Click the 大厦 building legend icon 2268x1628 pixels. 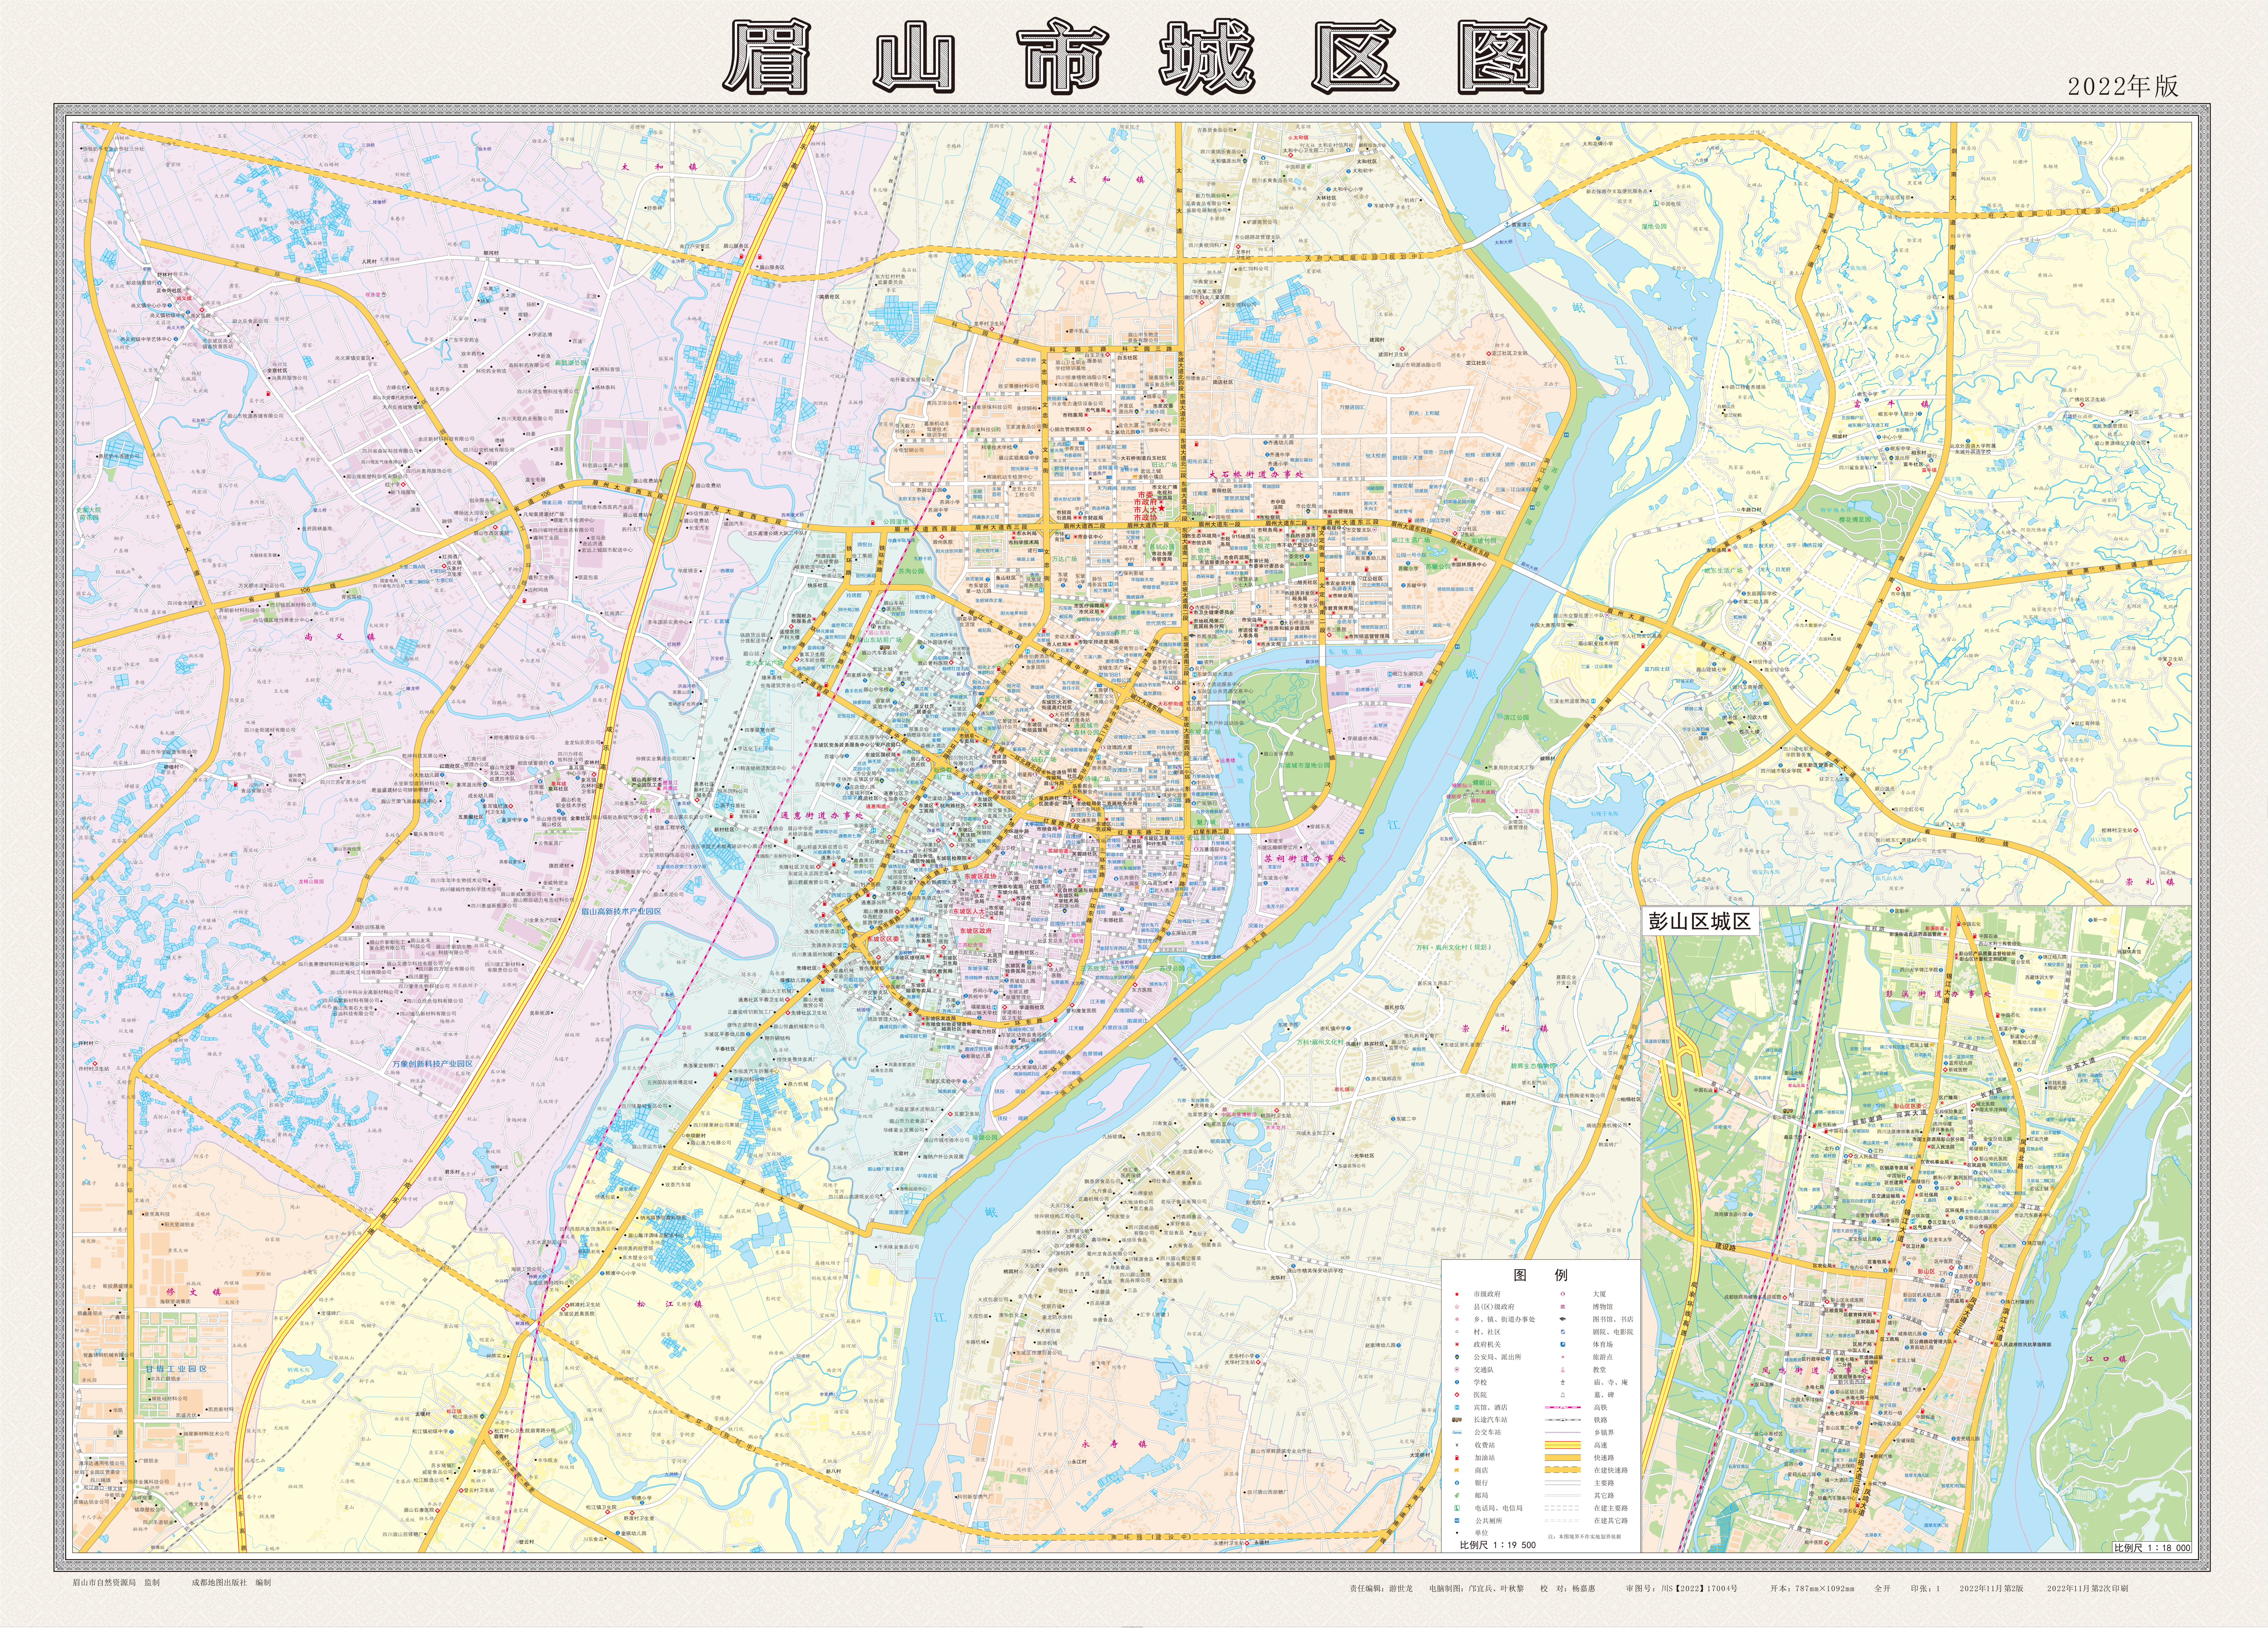click(1563, 1294)
